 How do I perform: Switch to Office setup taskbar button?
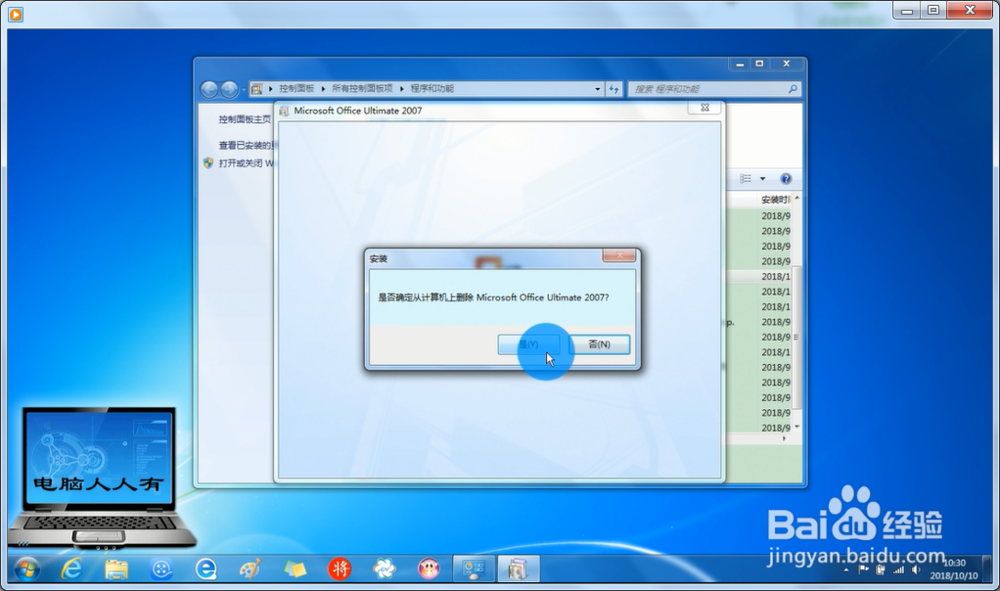[x=518, y=569]
